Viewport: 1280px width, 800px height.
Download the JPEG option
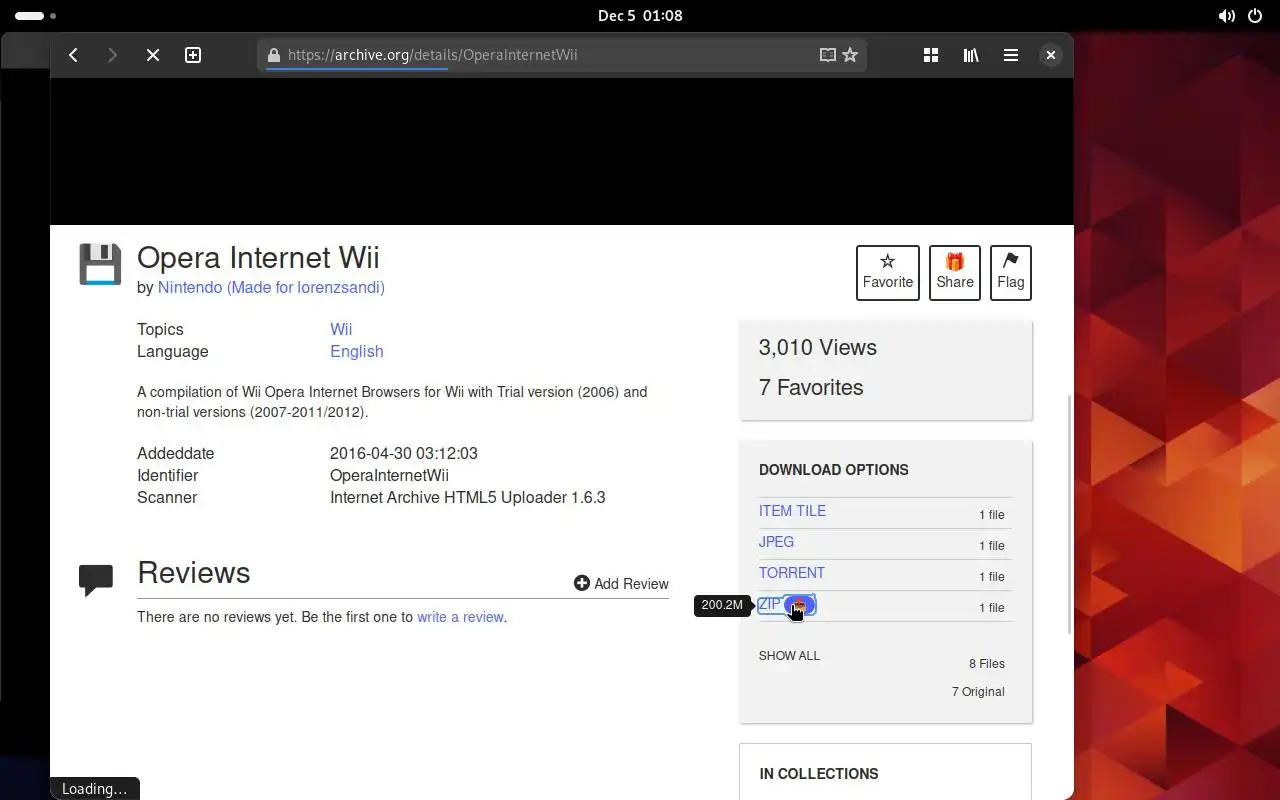[776, 542]
